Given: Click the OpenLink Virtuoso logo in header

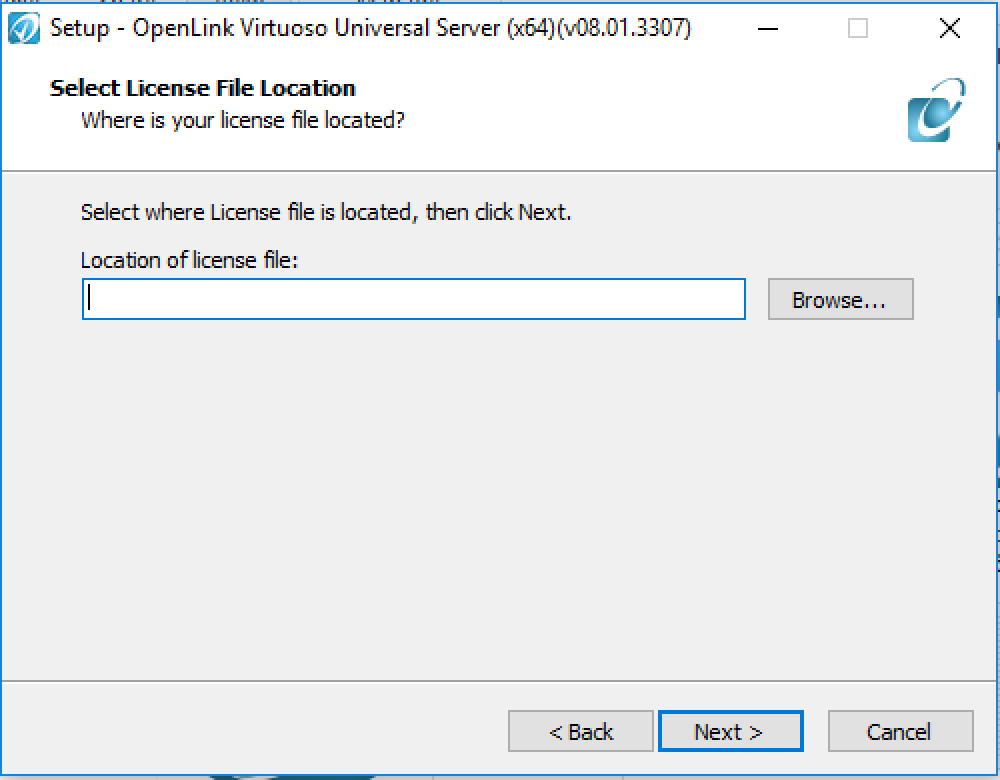Looking at the screenshot, I should [936, 110].
